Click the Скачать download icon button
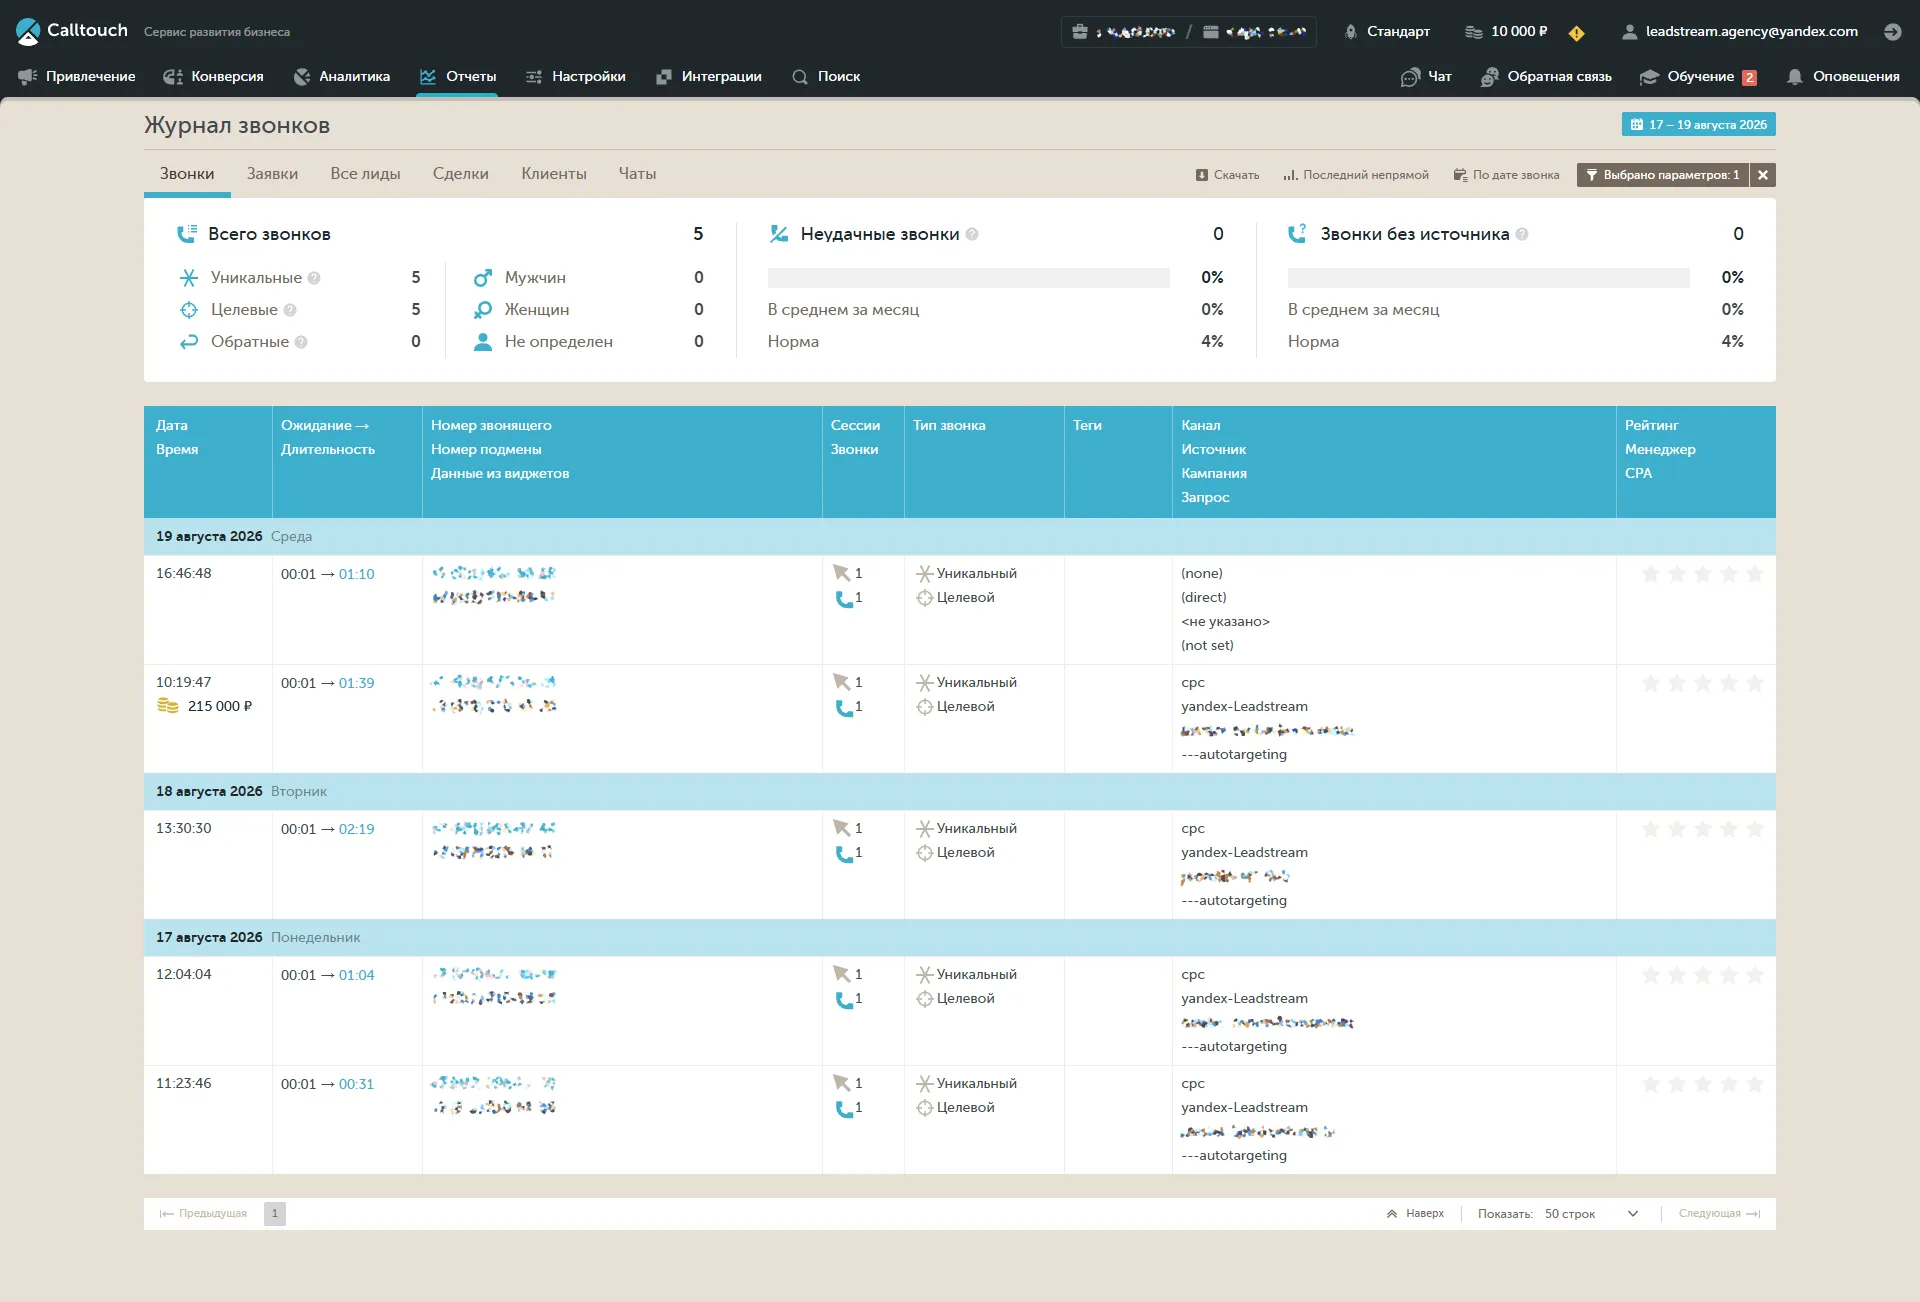The width and height of the screenshot is (1920, 1302). click(1227, 175)
